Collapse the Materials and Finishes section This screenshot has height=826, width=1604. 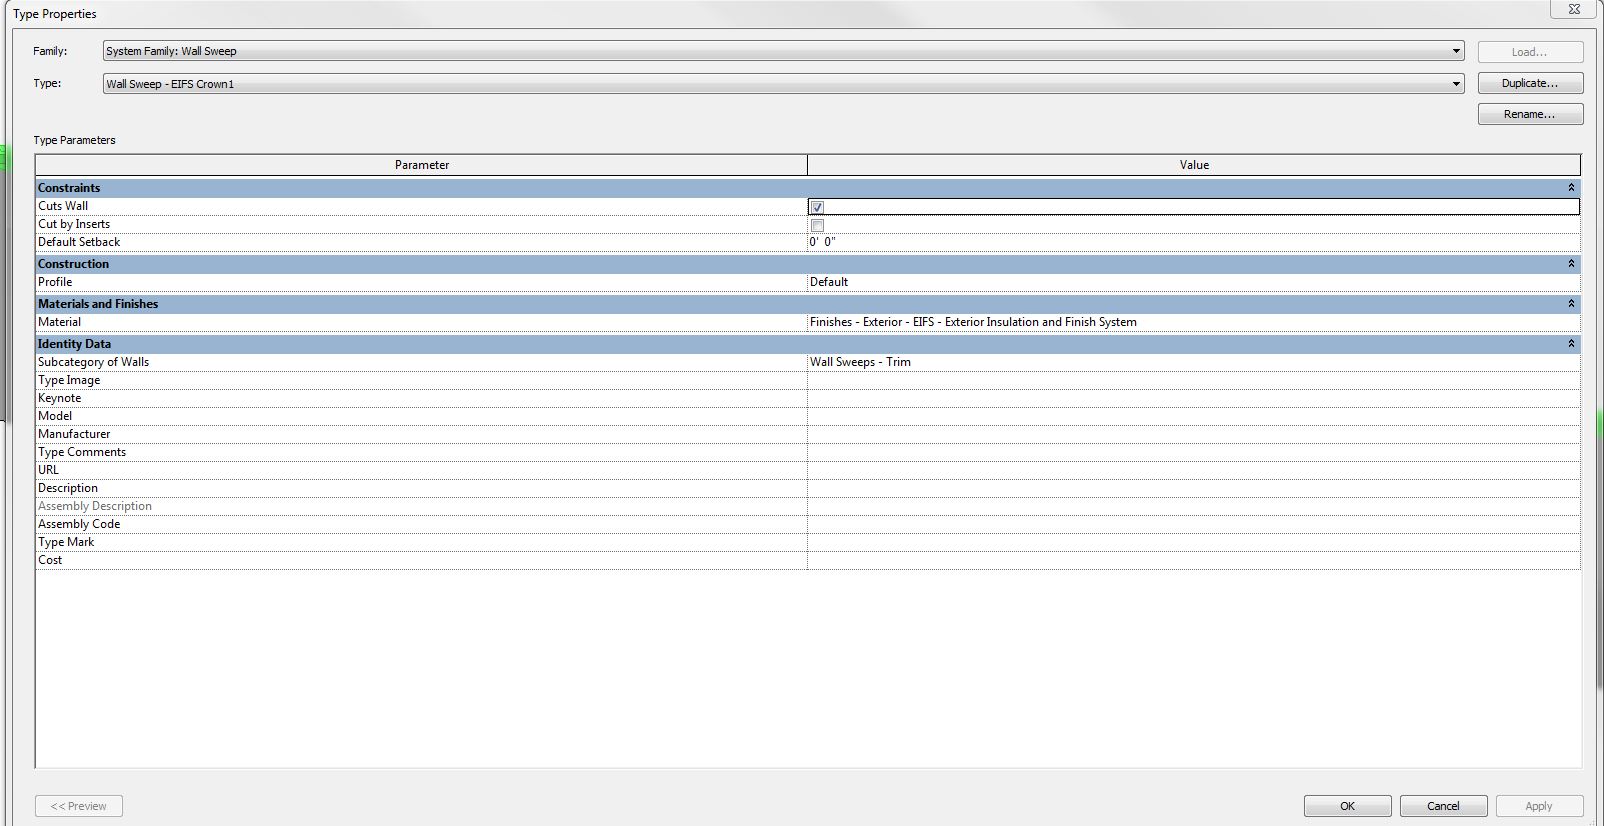[1571, 304]
